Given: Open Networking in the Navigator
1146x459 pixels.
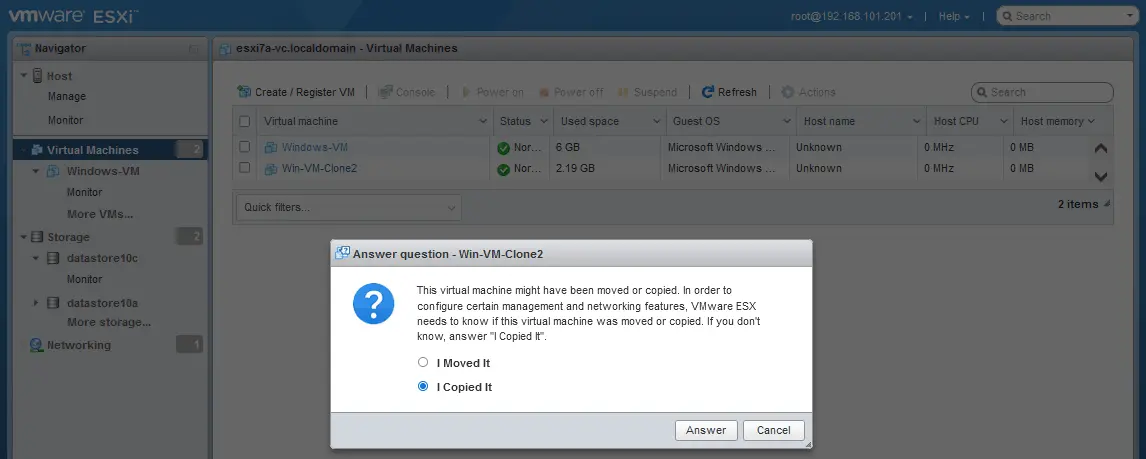Looking at the screenshot, I should click(79, 345).
